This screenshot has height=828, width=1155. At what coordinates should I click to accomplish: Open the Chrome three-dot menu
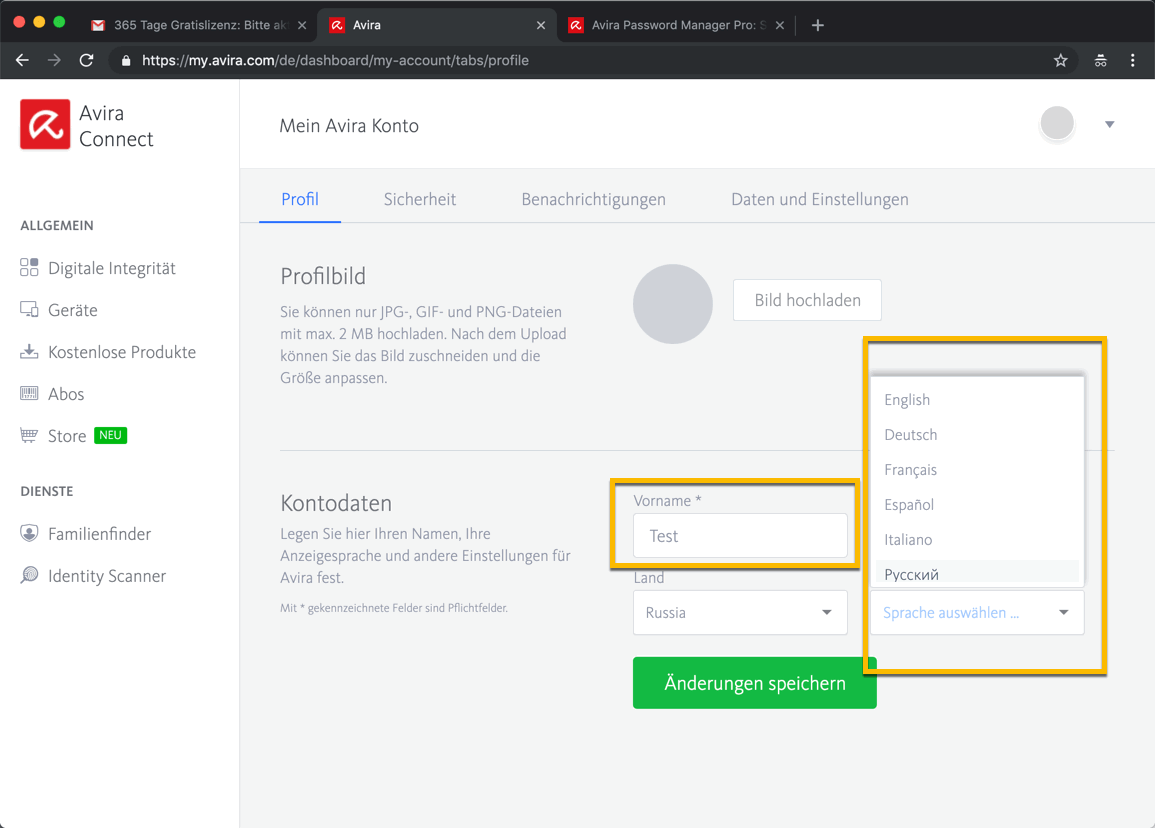[1133, 60]
